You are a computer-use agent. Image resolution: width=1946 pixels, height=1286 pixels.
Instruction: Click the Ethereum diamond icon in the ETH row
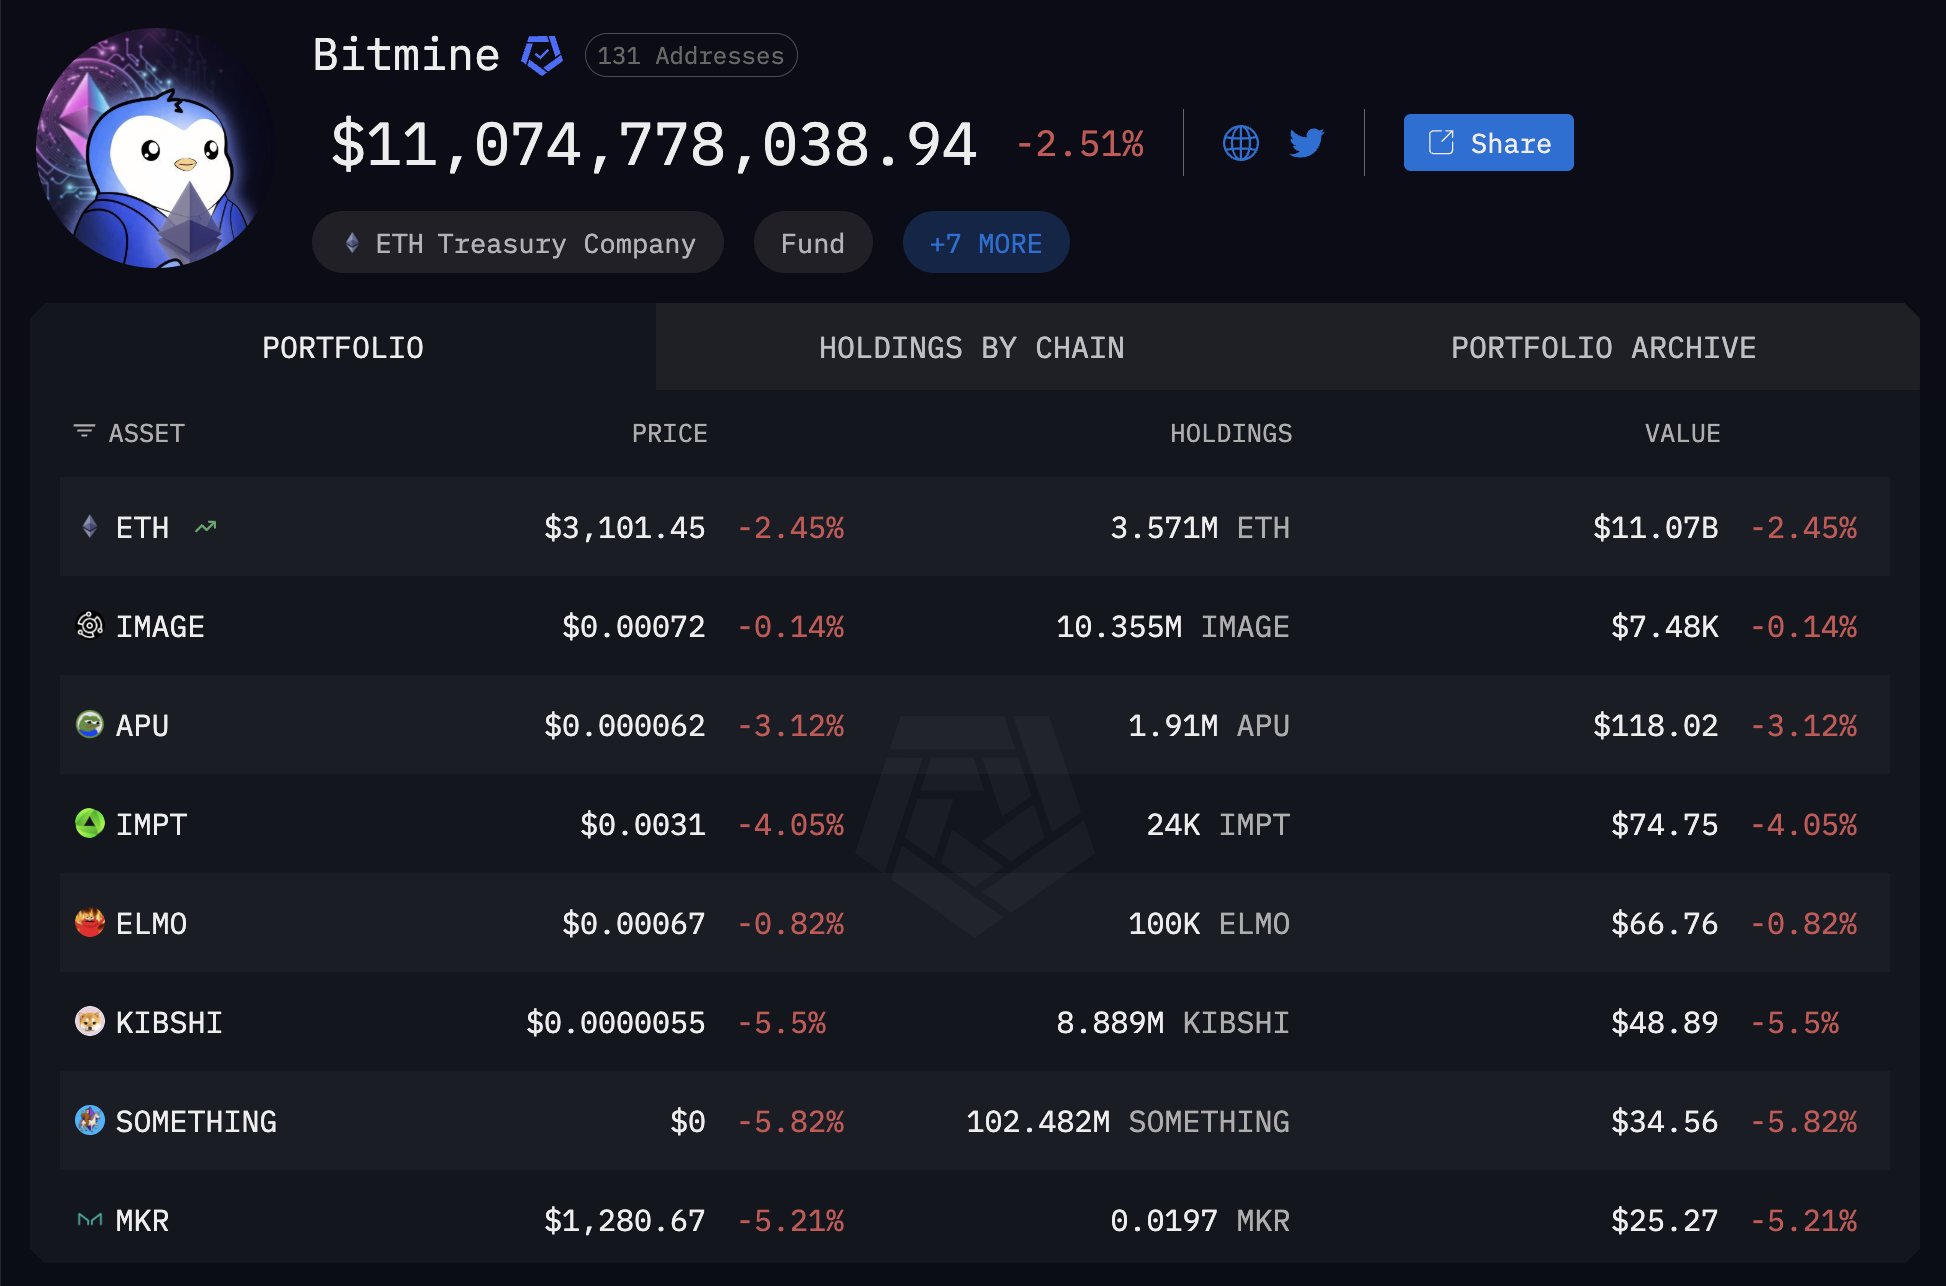(90, 527)
